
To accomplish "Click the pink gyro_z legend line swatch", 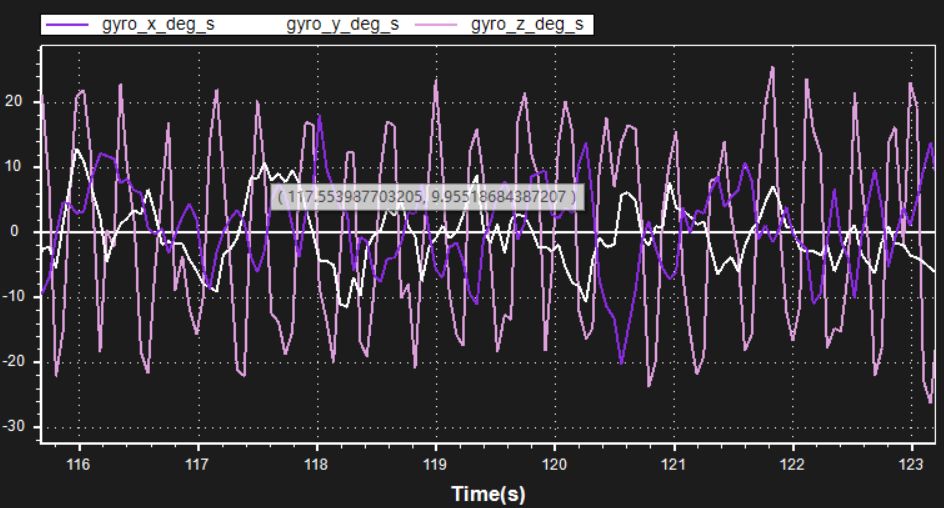I will pyautogui.click(x=436, y=25).
